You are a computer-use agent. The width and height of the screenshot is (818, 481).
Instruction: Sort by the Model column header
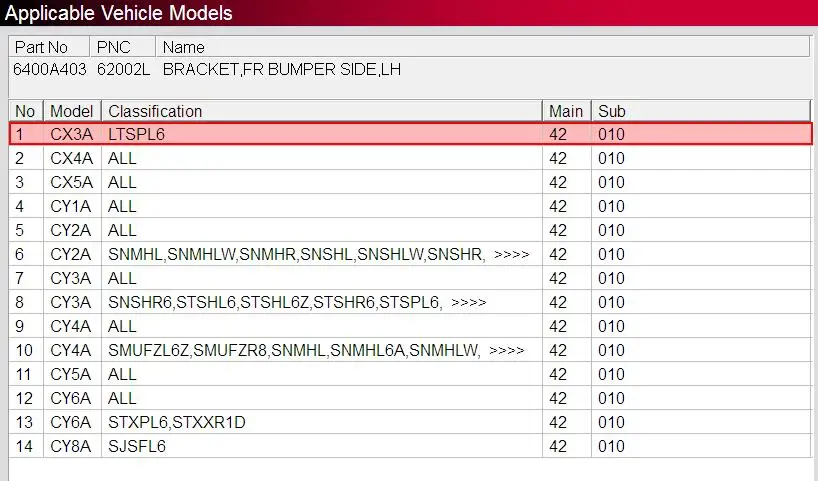click(72, 111)
